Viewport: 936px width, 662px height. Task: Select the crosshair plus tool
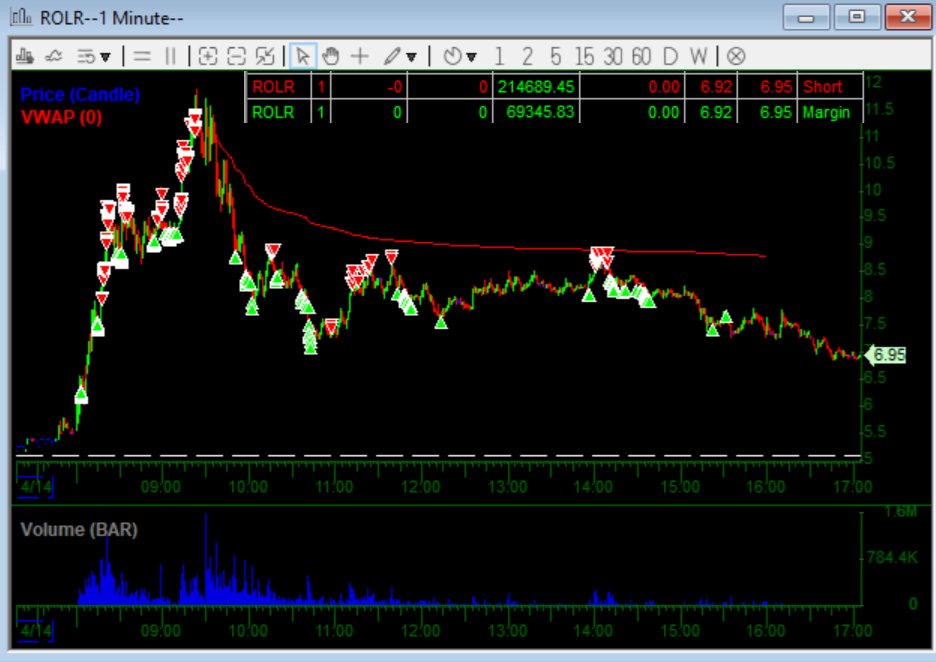(x=359, y=57)
